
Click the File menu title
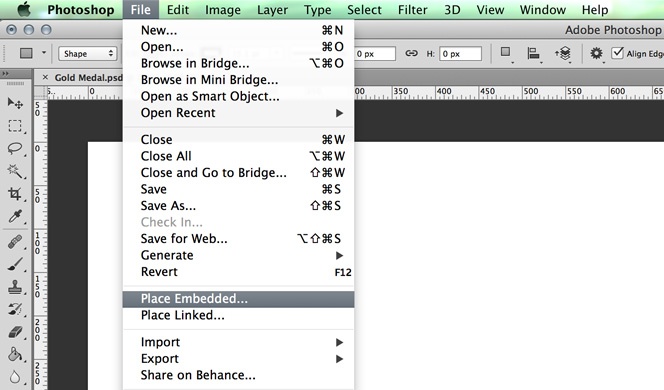pyautogui.click(x=141, y=9)
